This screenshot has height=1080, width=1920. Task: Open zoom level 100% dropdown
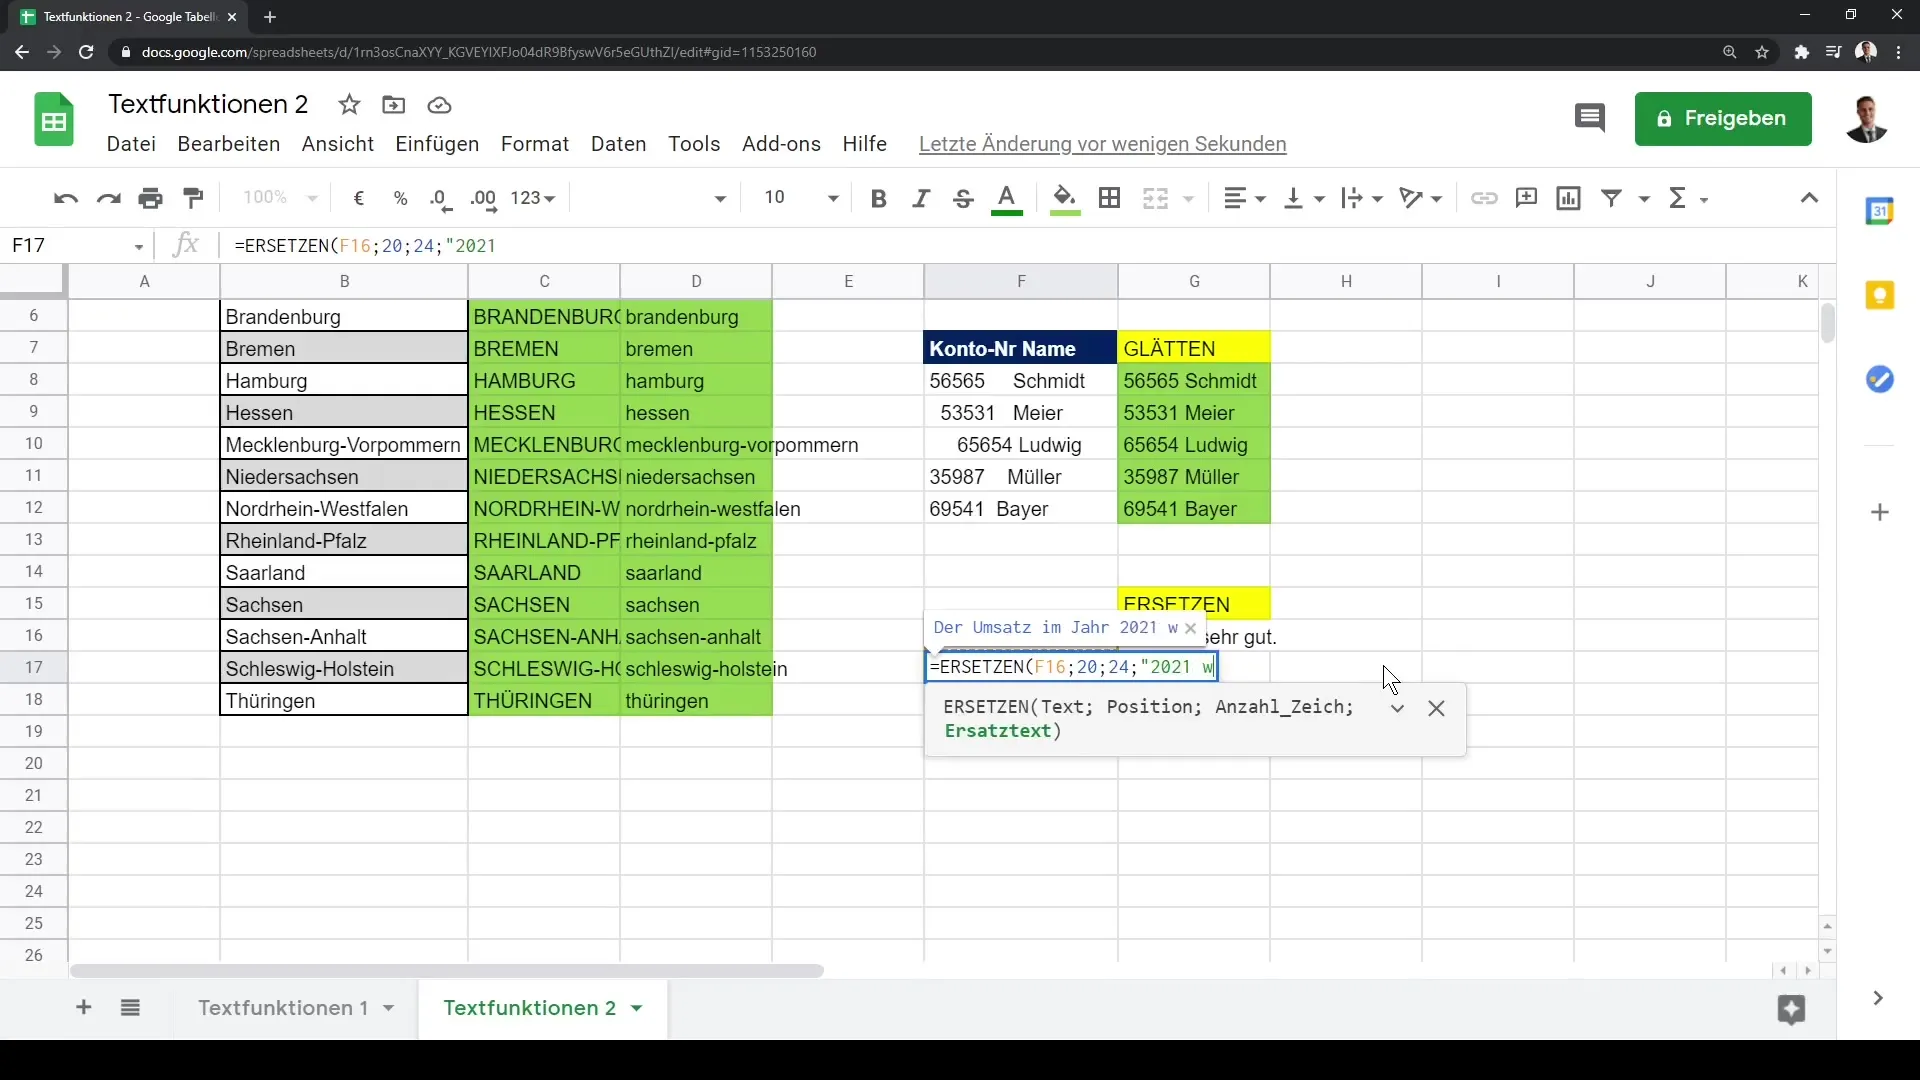click(x=281, y=198)
